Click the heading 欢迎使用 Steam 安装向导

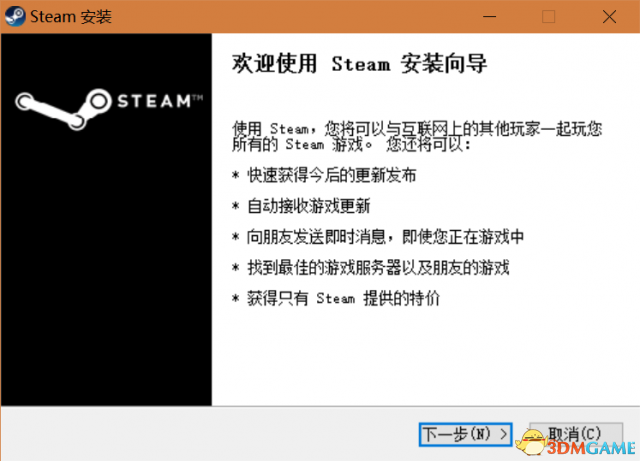(x=359, y=65)
